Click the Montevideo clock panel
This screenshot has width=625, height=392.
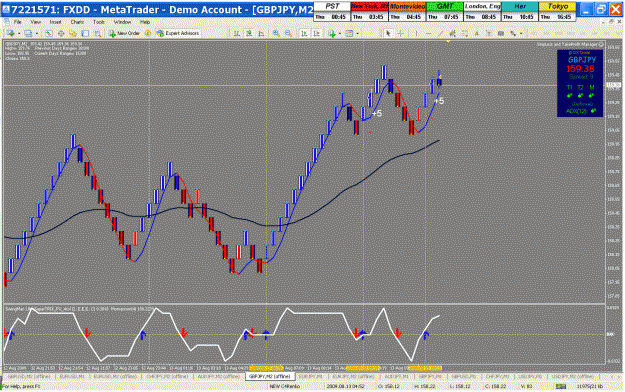407,12
